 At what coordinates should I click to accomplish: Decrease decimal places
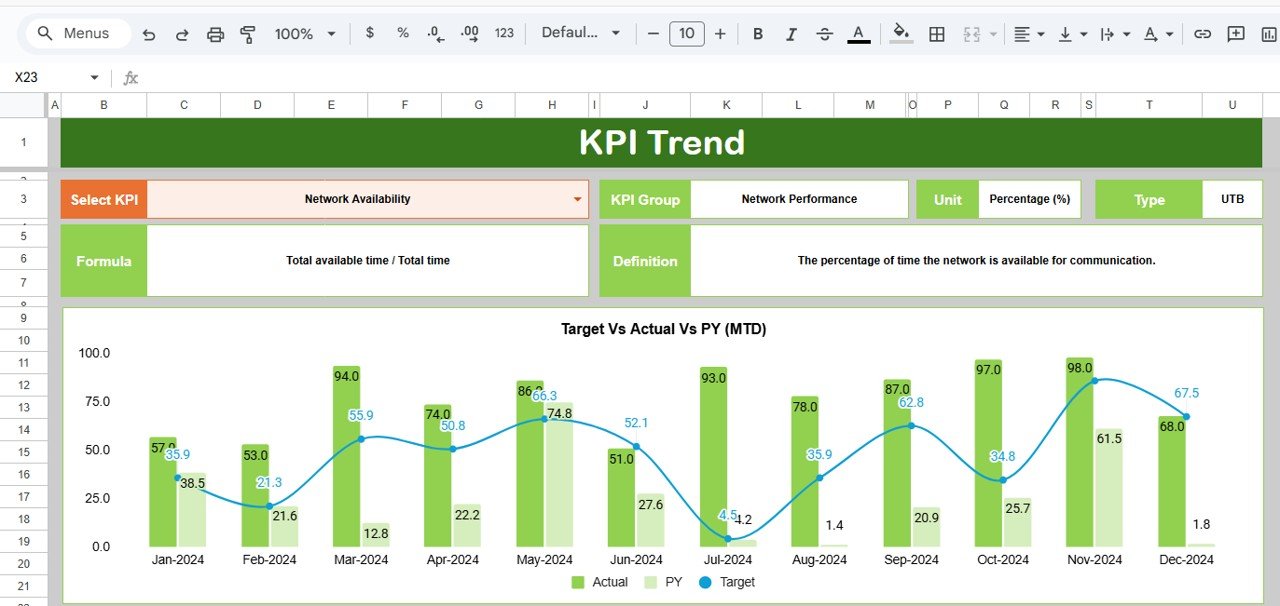pyautogui.click(x=434, y=33)
